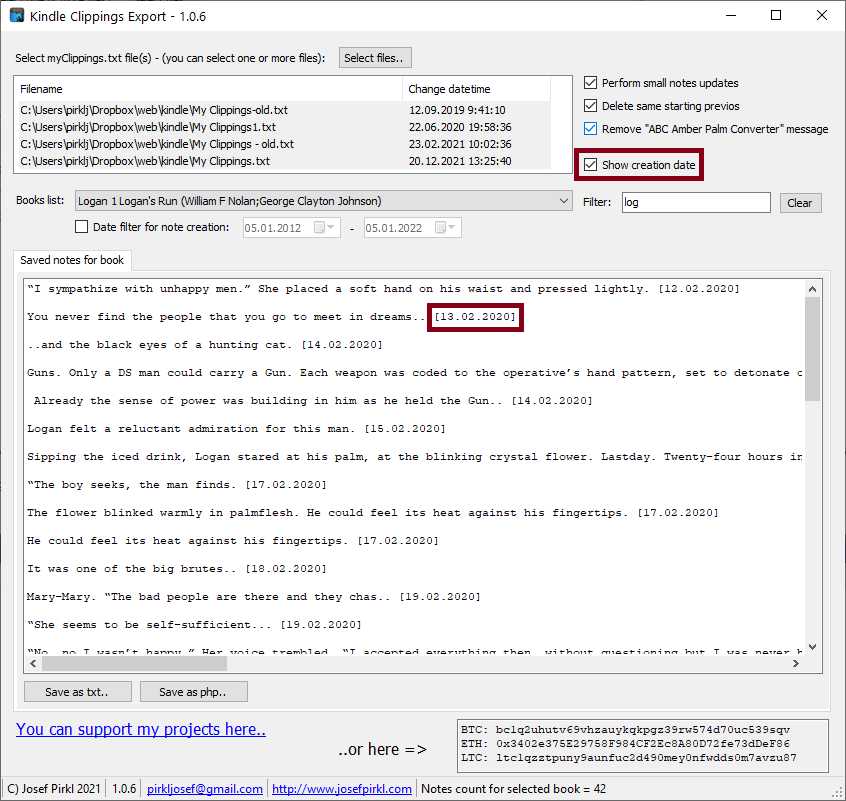Clear the filter with Clear button
This screenshot has height=801, width=846.
click(800, 203)
